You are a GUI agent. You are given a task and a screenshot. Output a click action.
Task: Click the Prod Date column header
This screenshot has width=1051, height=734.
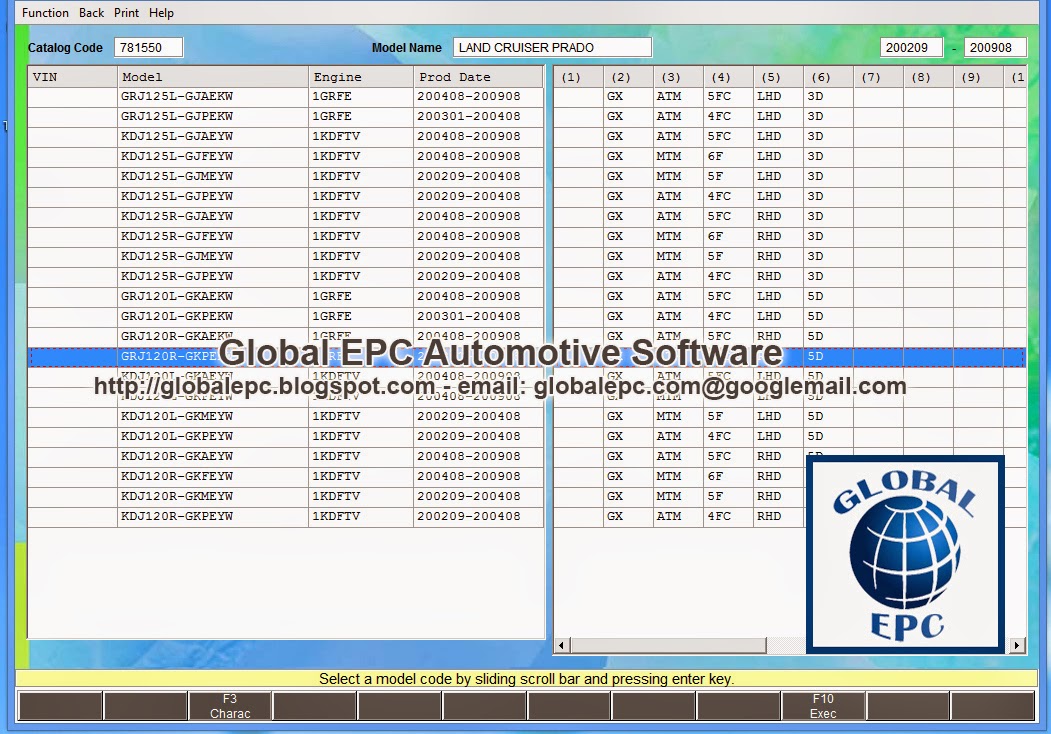coord(478,76)
